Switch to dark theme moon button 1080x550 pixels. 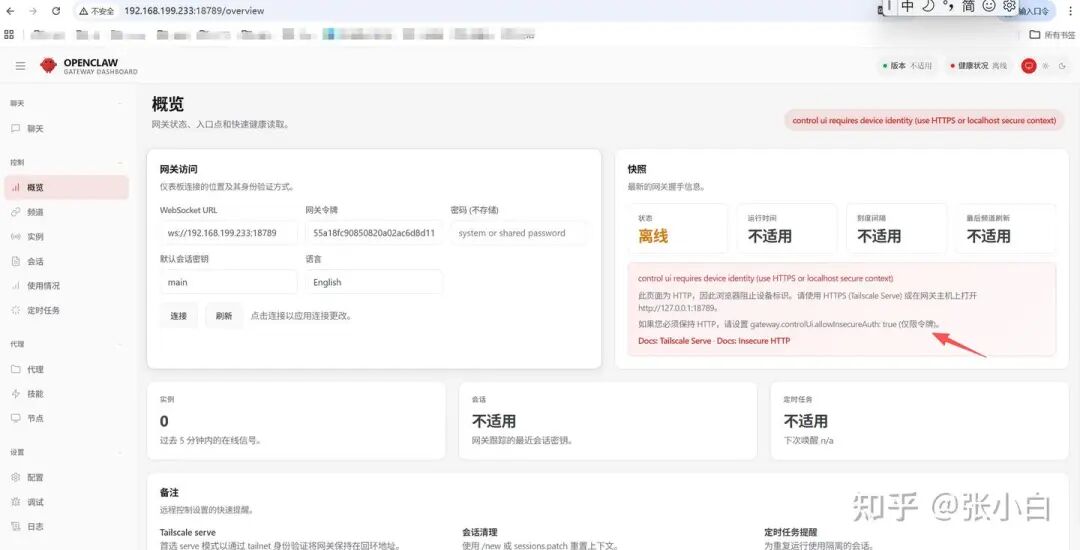1063,66
